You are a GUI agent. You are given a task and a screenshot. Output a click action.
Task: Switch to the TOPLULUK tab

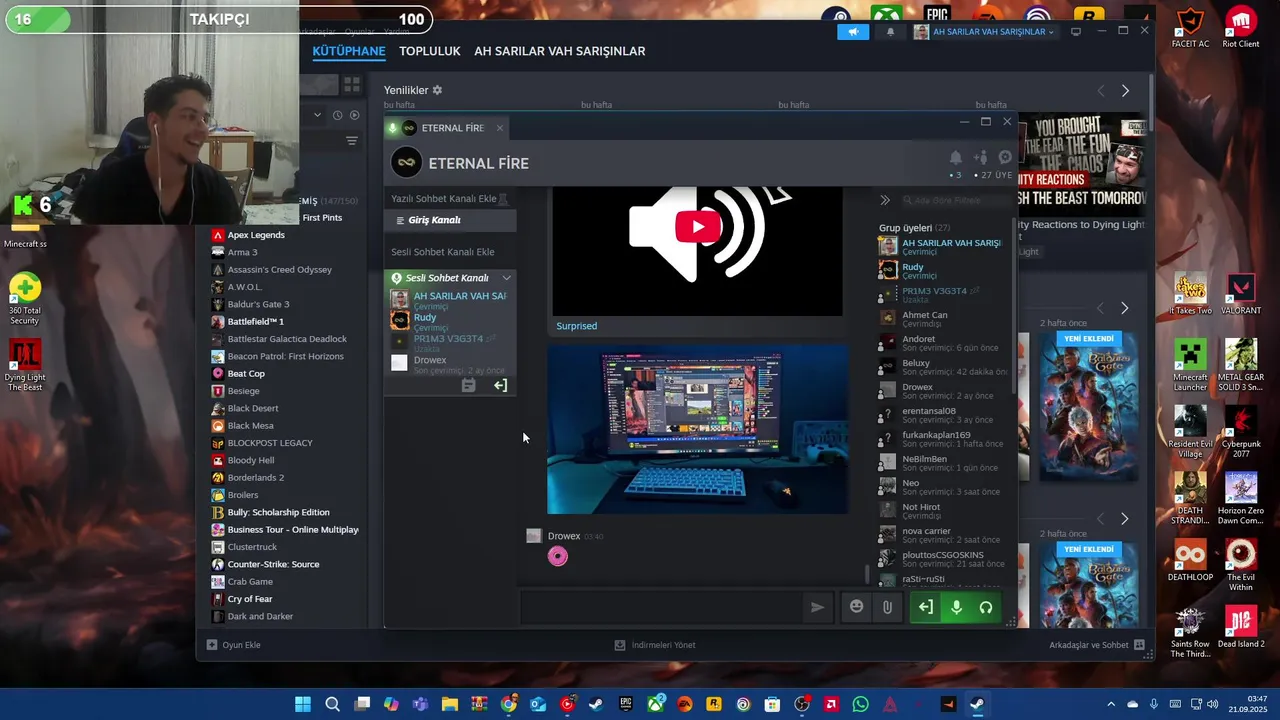430,51
